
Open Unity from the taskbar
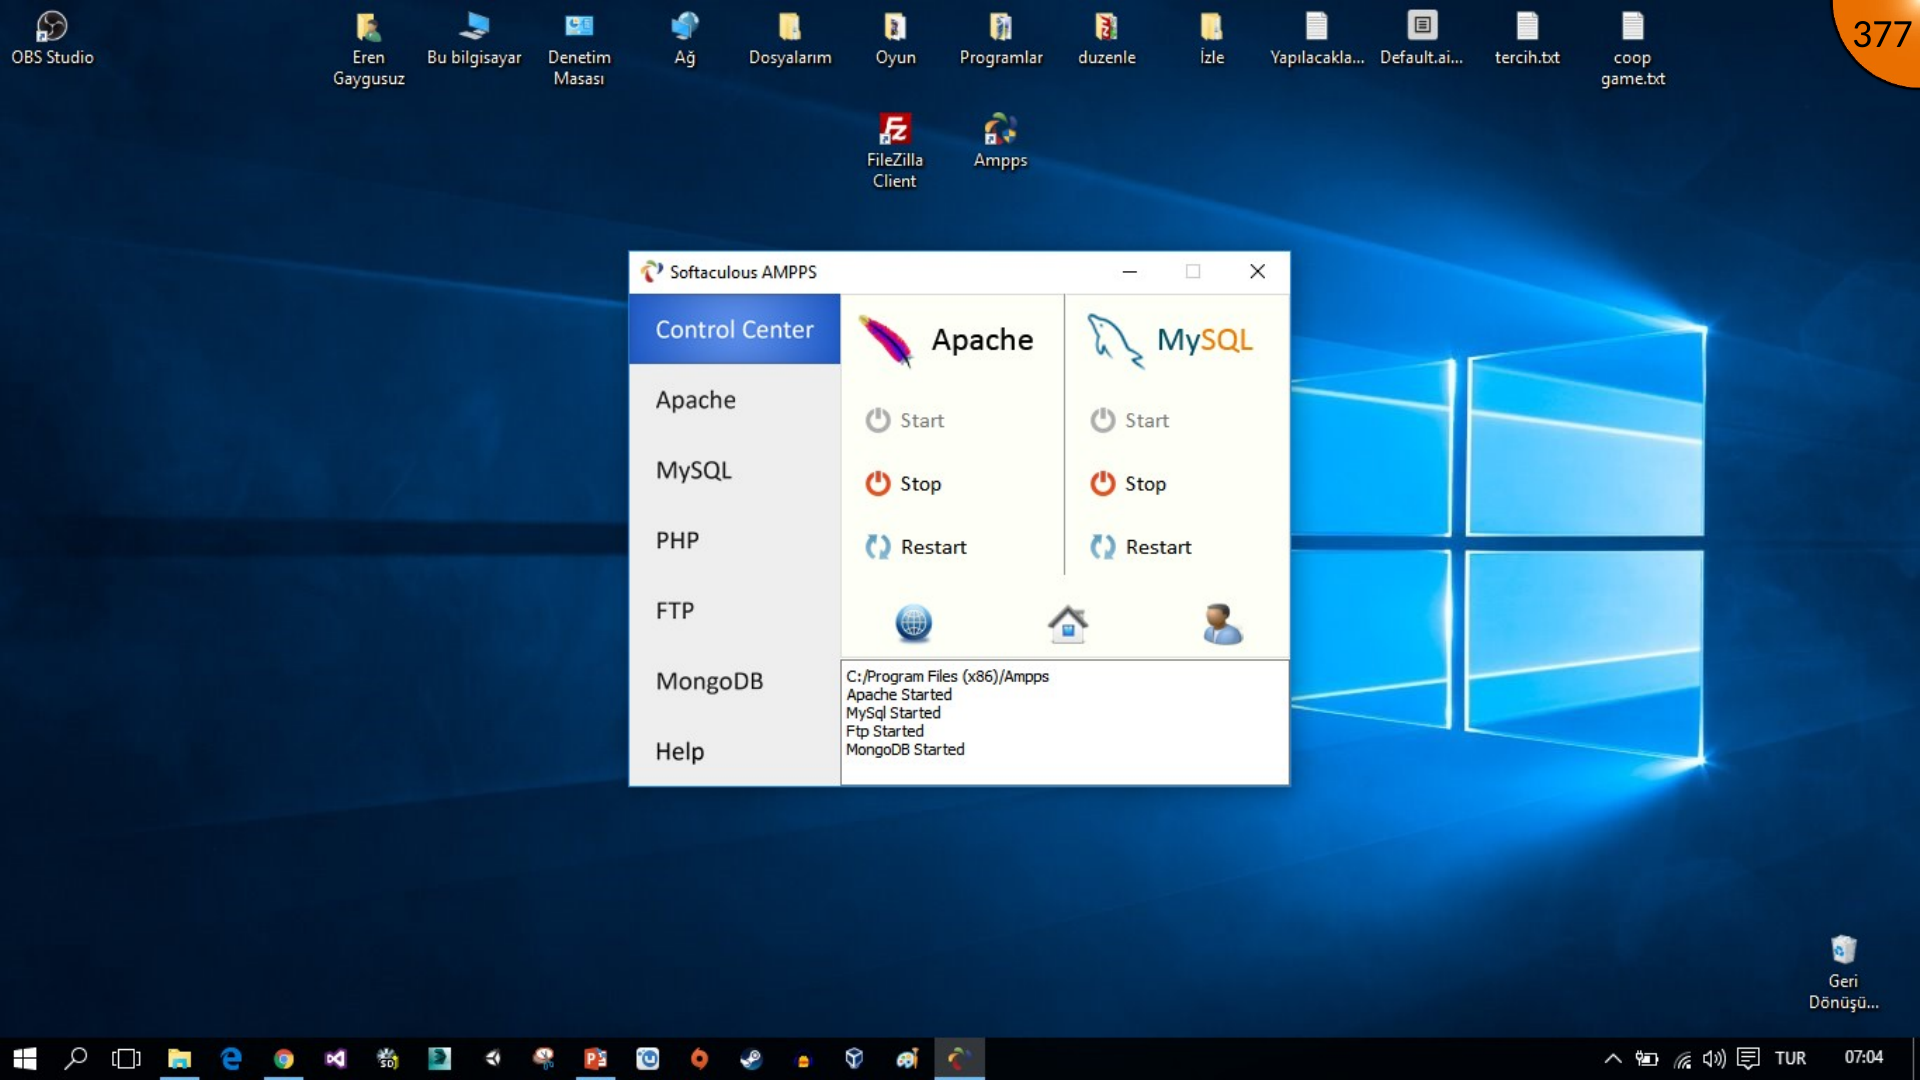[x=493, y=1058]
